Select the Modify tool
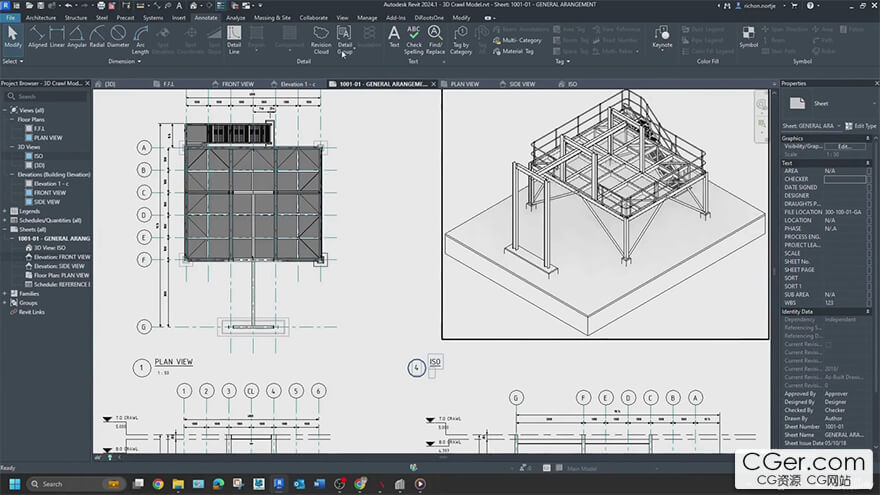Screen dimensions: 880x495 13,36
